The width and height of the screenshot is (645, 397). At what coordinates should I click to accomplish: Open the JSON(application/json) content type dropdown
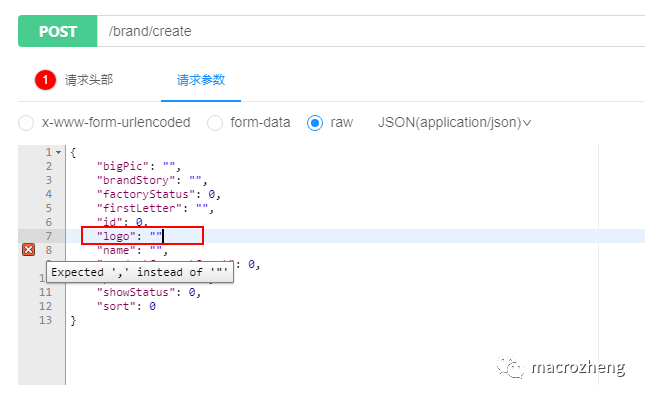(454, 123)
